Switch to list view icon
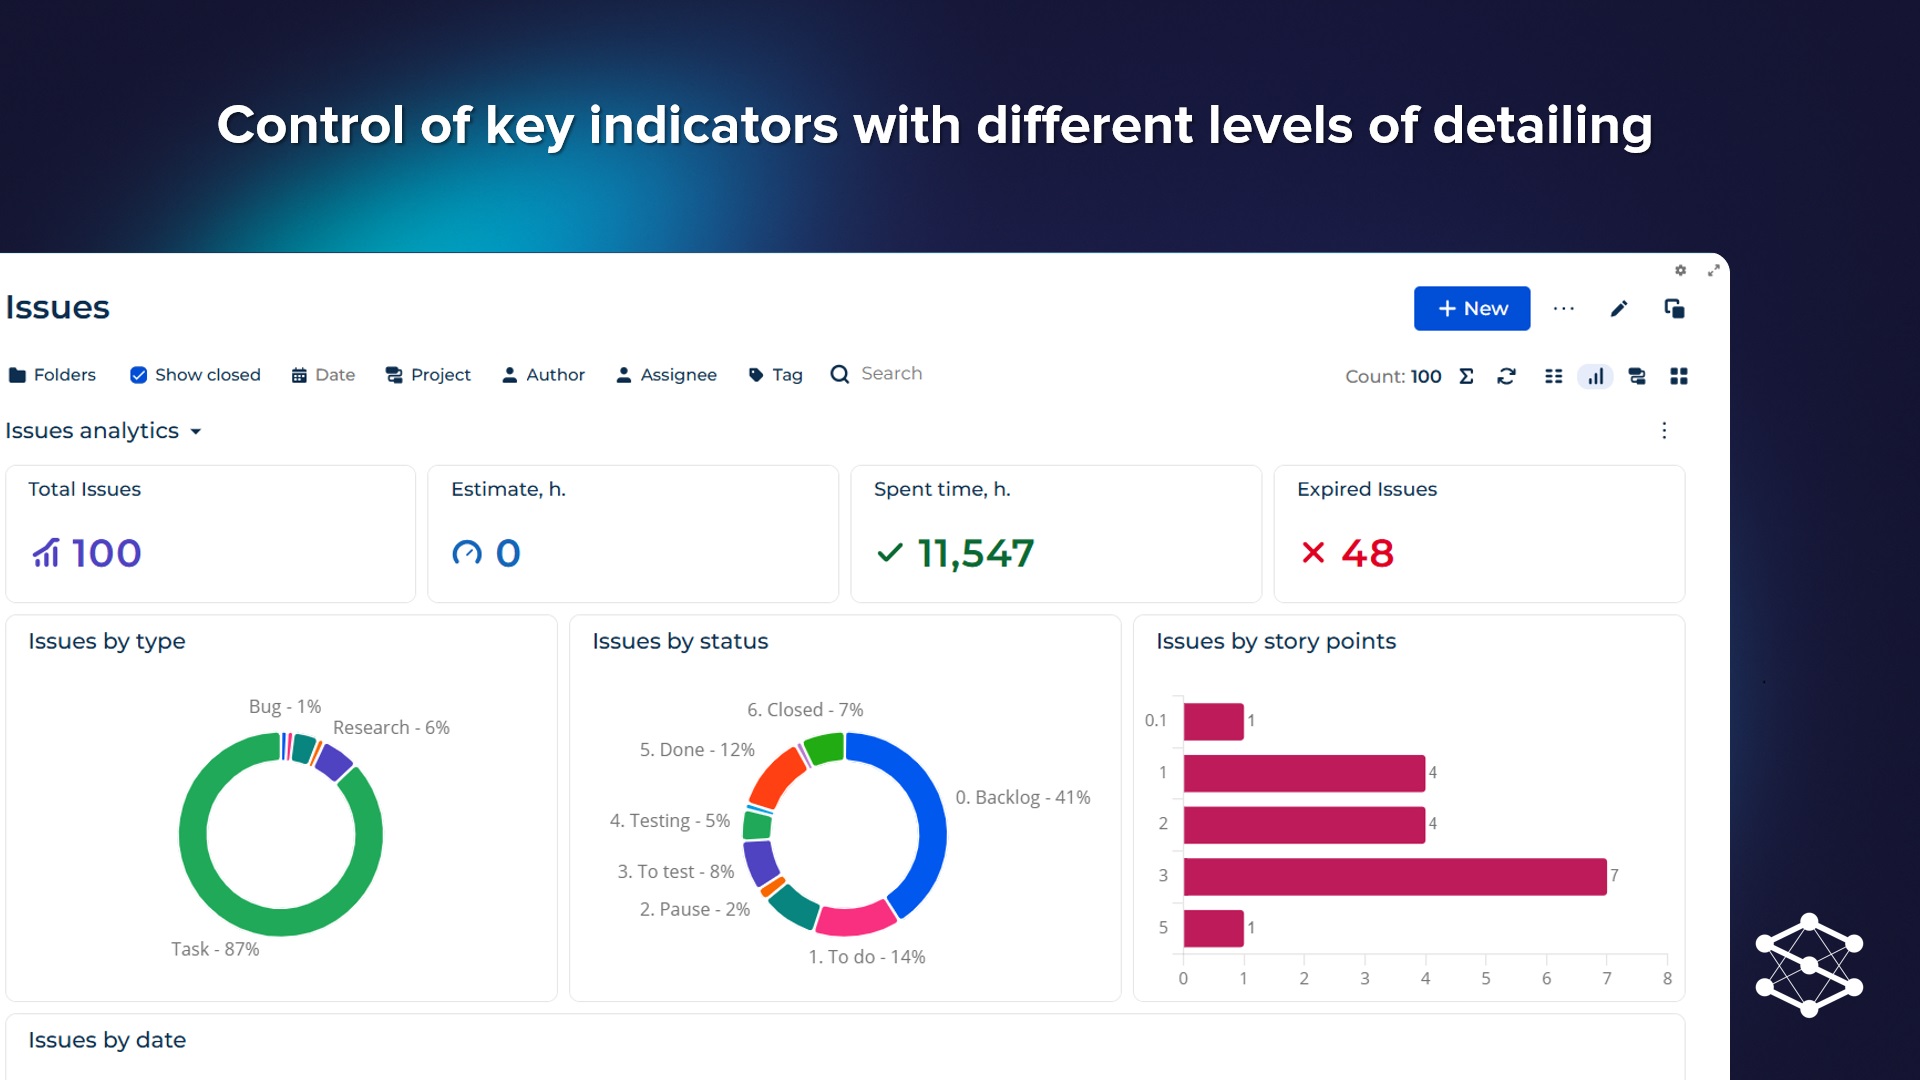 point(1553,376)
